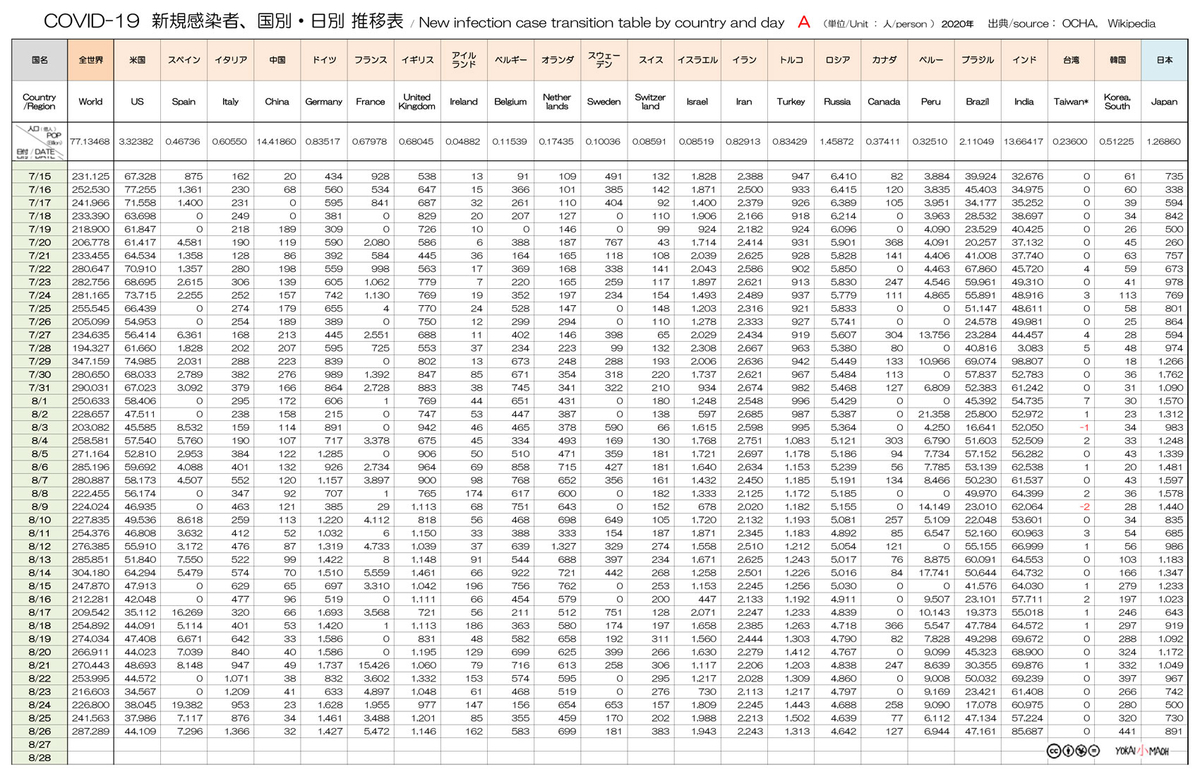Select US value 77.255 on 7/16
Screen dimensions: 1200x772
pyautogui.click(x=140, y=188)
